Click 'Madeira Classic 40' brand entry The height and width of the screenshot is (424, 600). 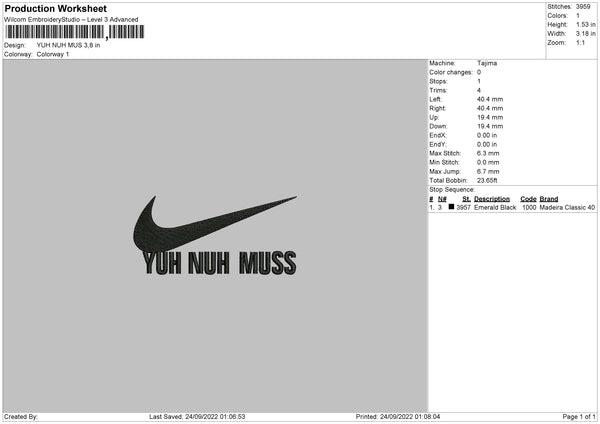pyautogui.click(x=567, y=207)
